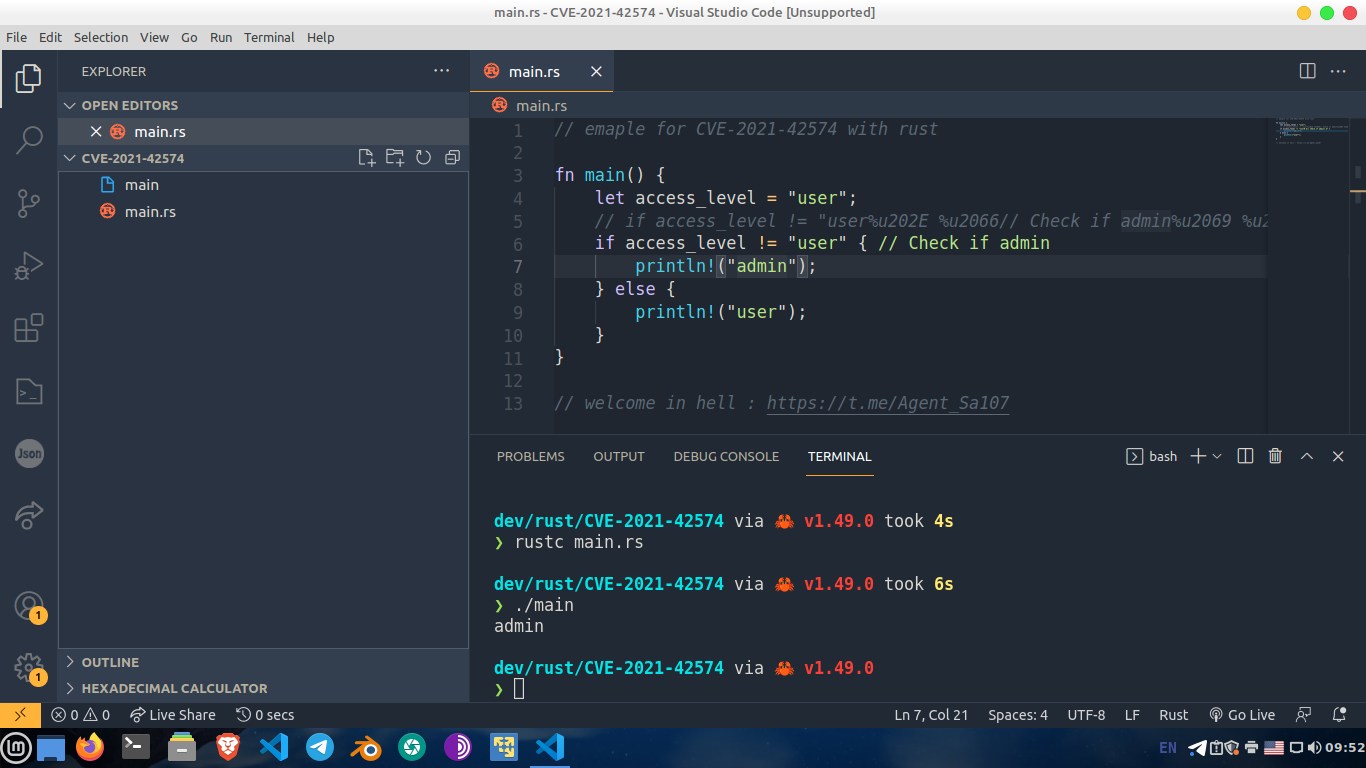
Task: Close main.rs in Open Editors list
Action: (96, 132)
